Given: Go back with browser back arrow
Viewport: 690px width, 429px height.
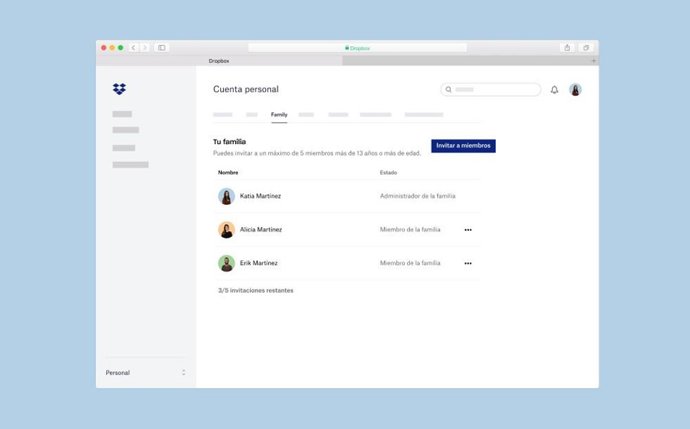Looking at the screenshot, I should click(x=133, y=48).
